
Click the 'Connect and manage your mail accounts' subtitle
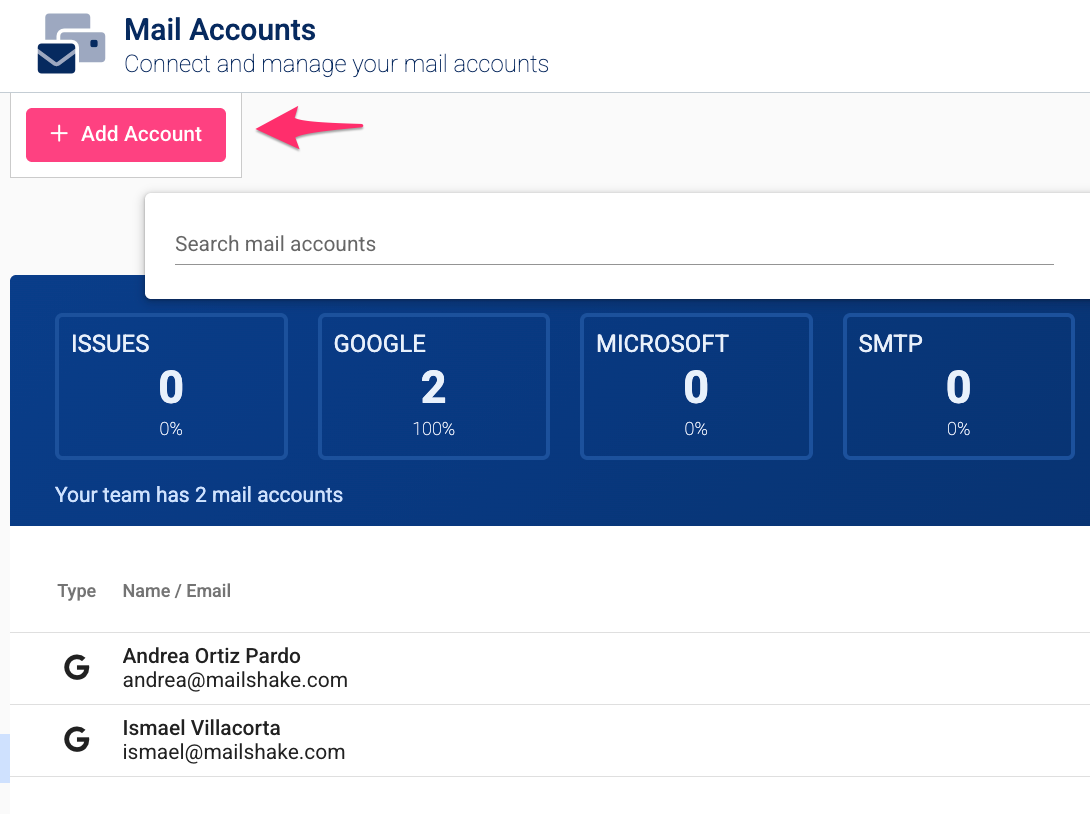pyautogui.click(x=336, y=64)
